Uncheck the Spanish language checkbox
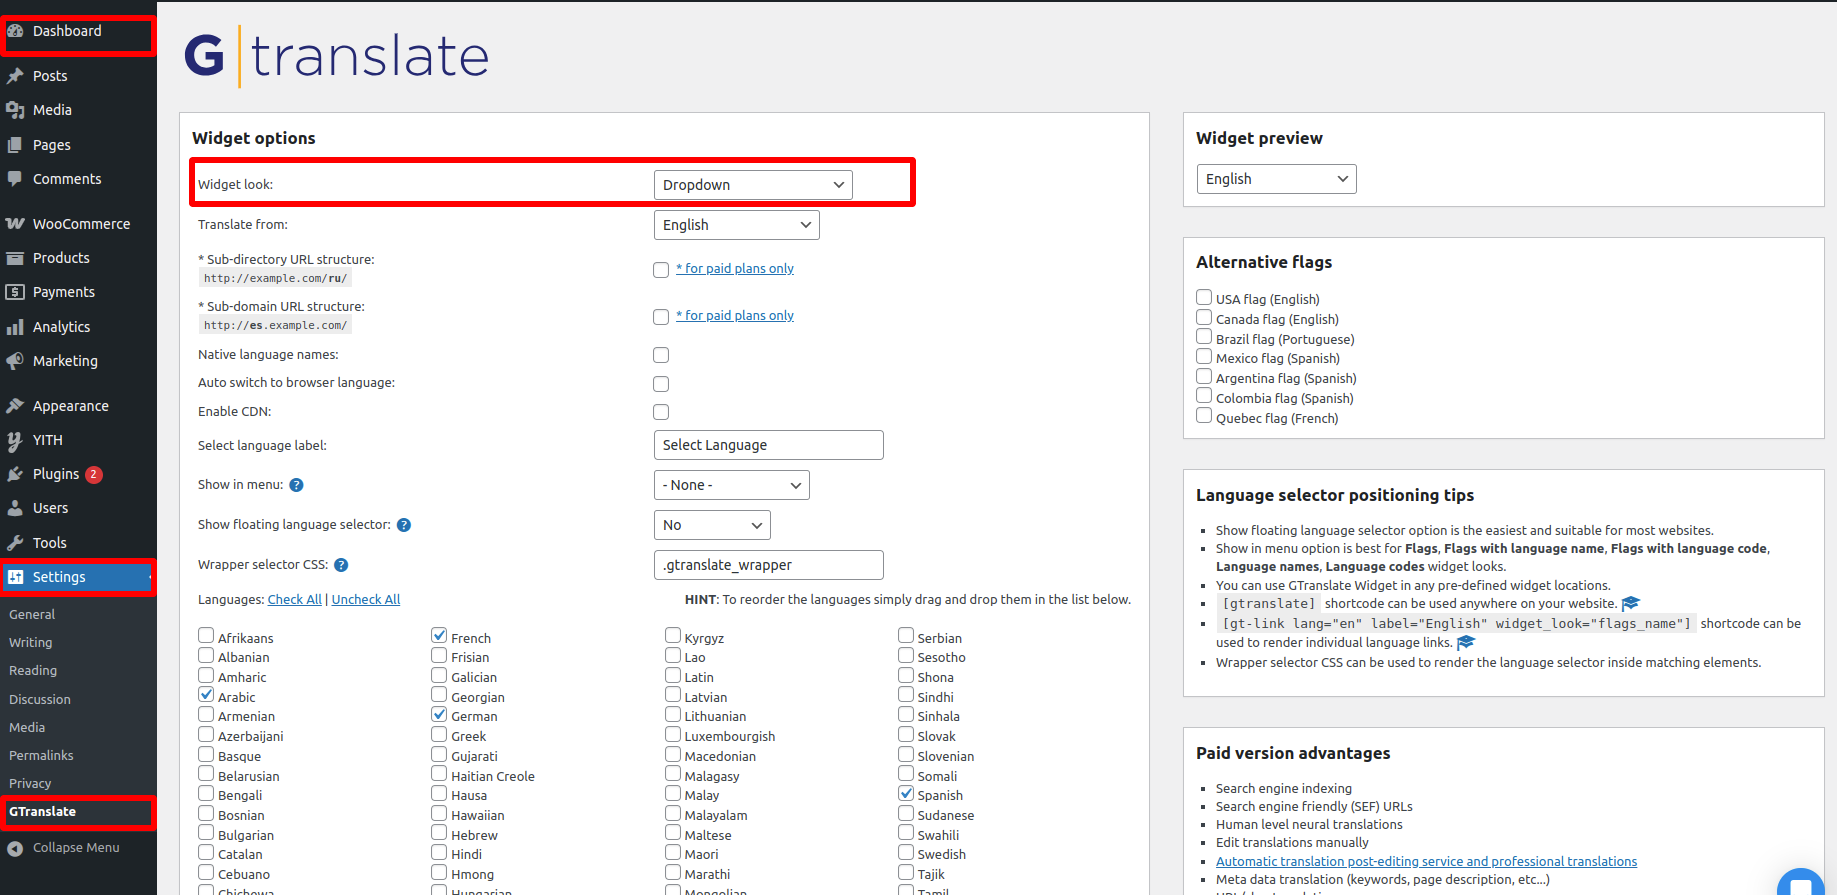This screenshot has height=895, width=1837. [906, 794]
